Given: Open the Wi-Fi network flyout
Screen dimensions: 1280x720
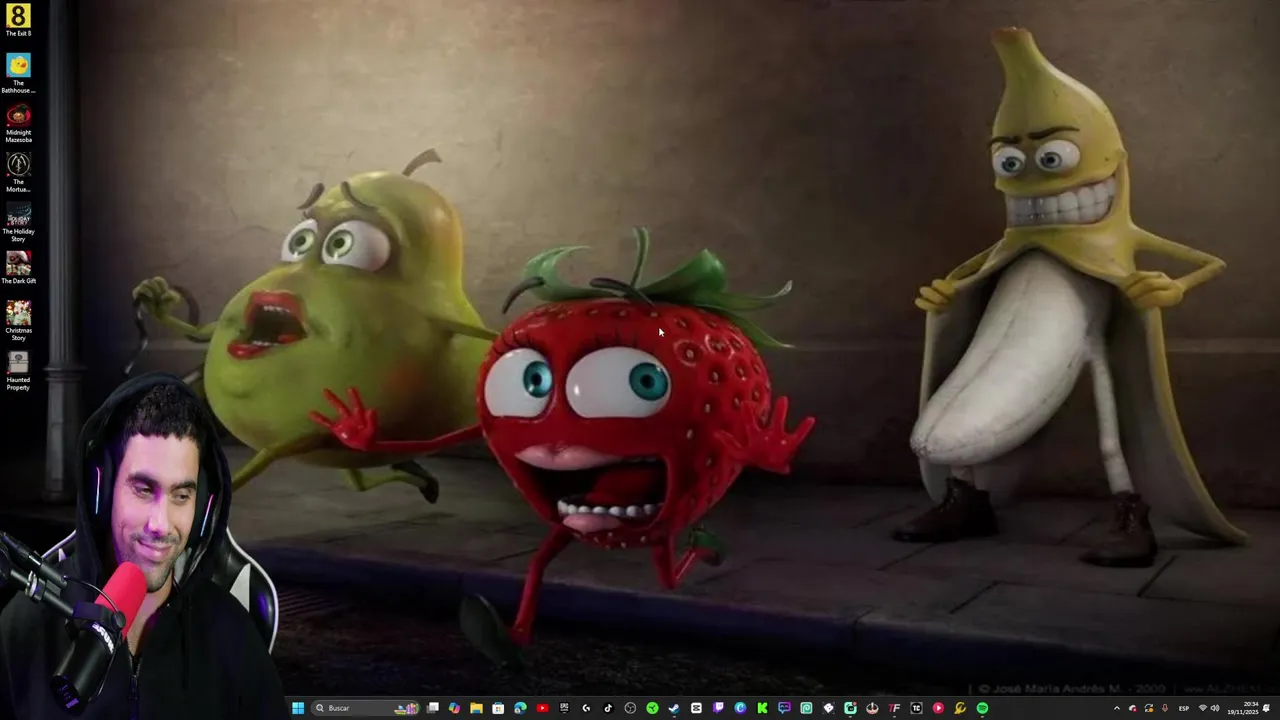Looking at the screenshot, I should click(1203, 708).
